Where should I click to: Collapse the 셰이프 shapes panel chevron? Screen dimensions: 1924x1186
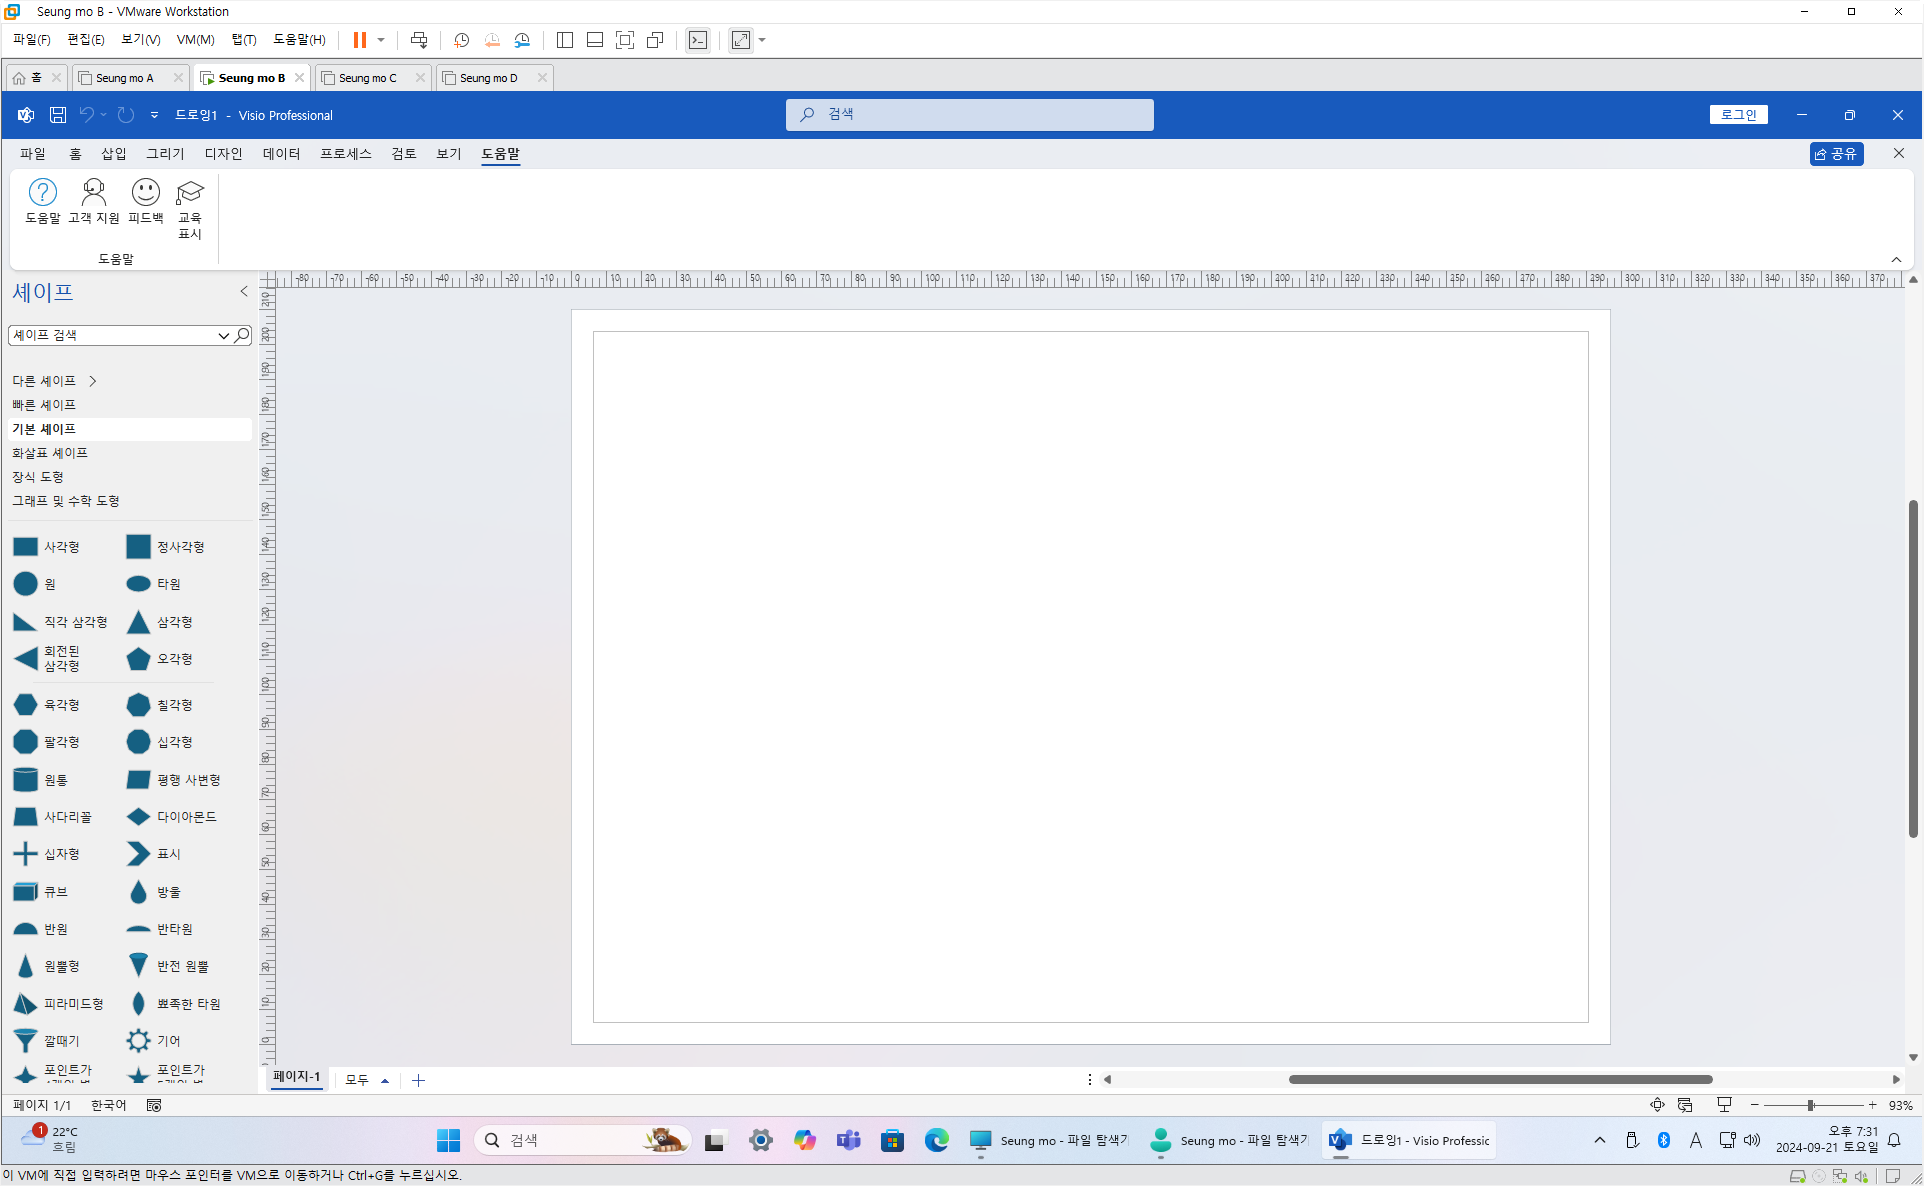[243, 292]
